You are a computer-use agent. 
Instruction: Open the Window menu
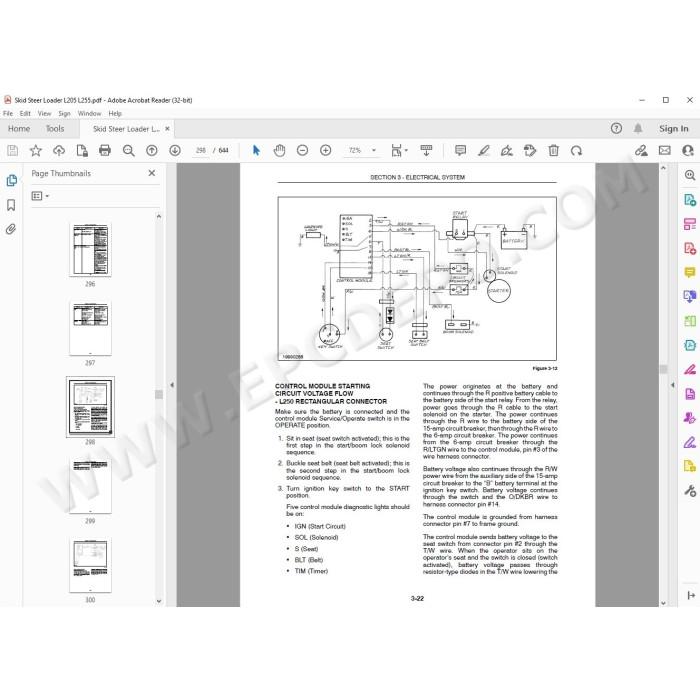89,113
